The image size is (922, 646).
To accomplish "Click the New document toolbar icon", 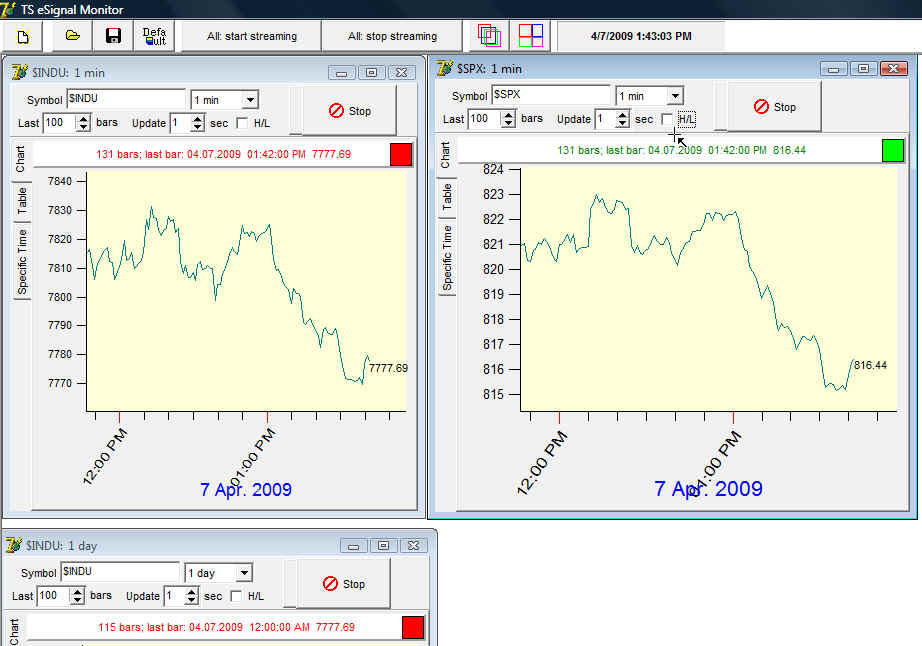I will (x=22, y=36).
